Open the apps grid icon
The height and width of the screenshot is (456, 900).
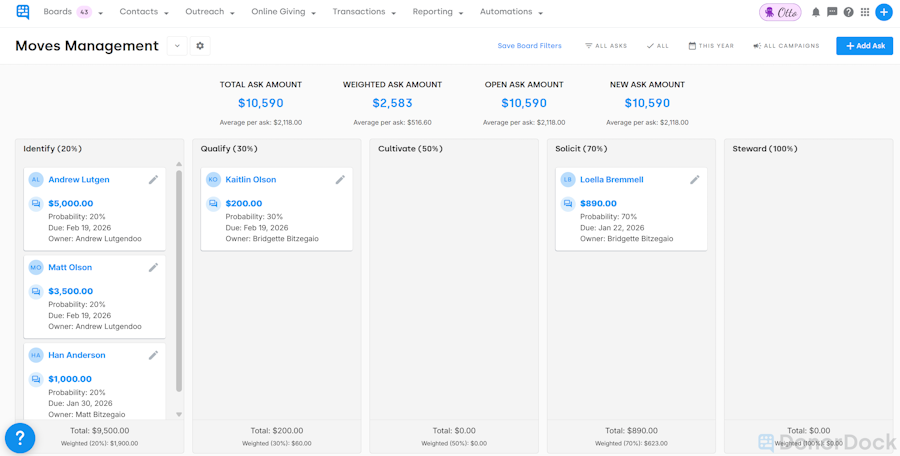pyautogui.click(x=865, y=12)
